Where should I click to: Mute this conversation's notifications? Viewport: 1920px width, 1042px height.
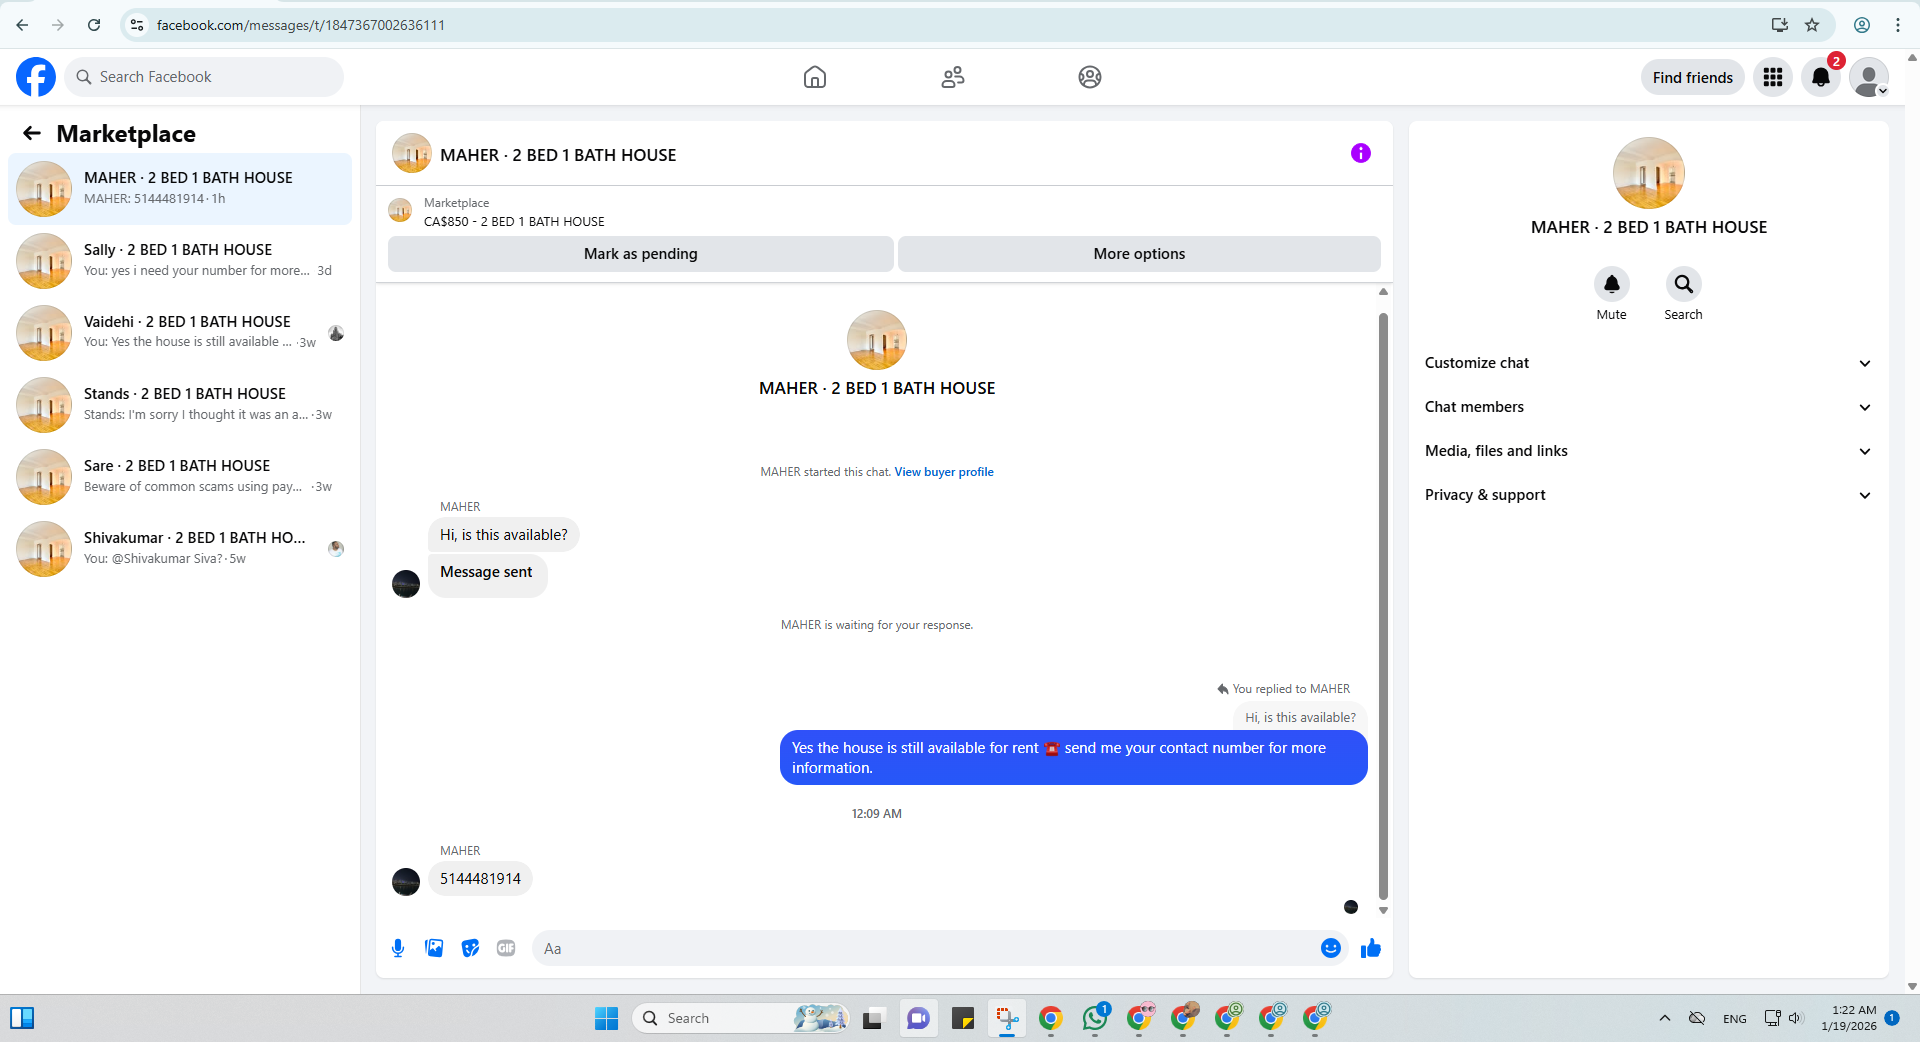point(1612,284)
